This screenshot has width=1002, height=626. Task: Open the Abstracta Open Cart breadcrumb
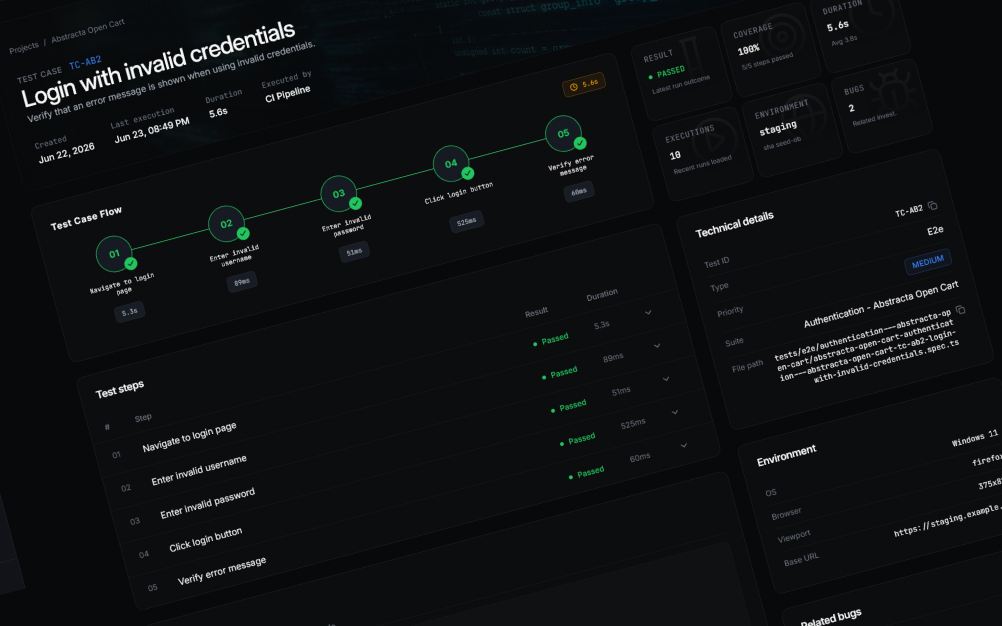88,31
